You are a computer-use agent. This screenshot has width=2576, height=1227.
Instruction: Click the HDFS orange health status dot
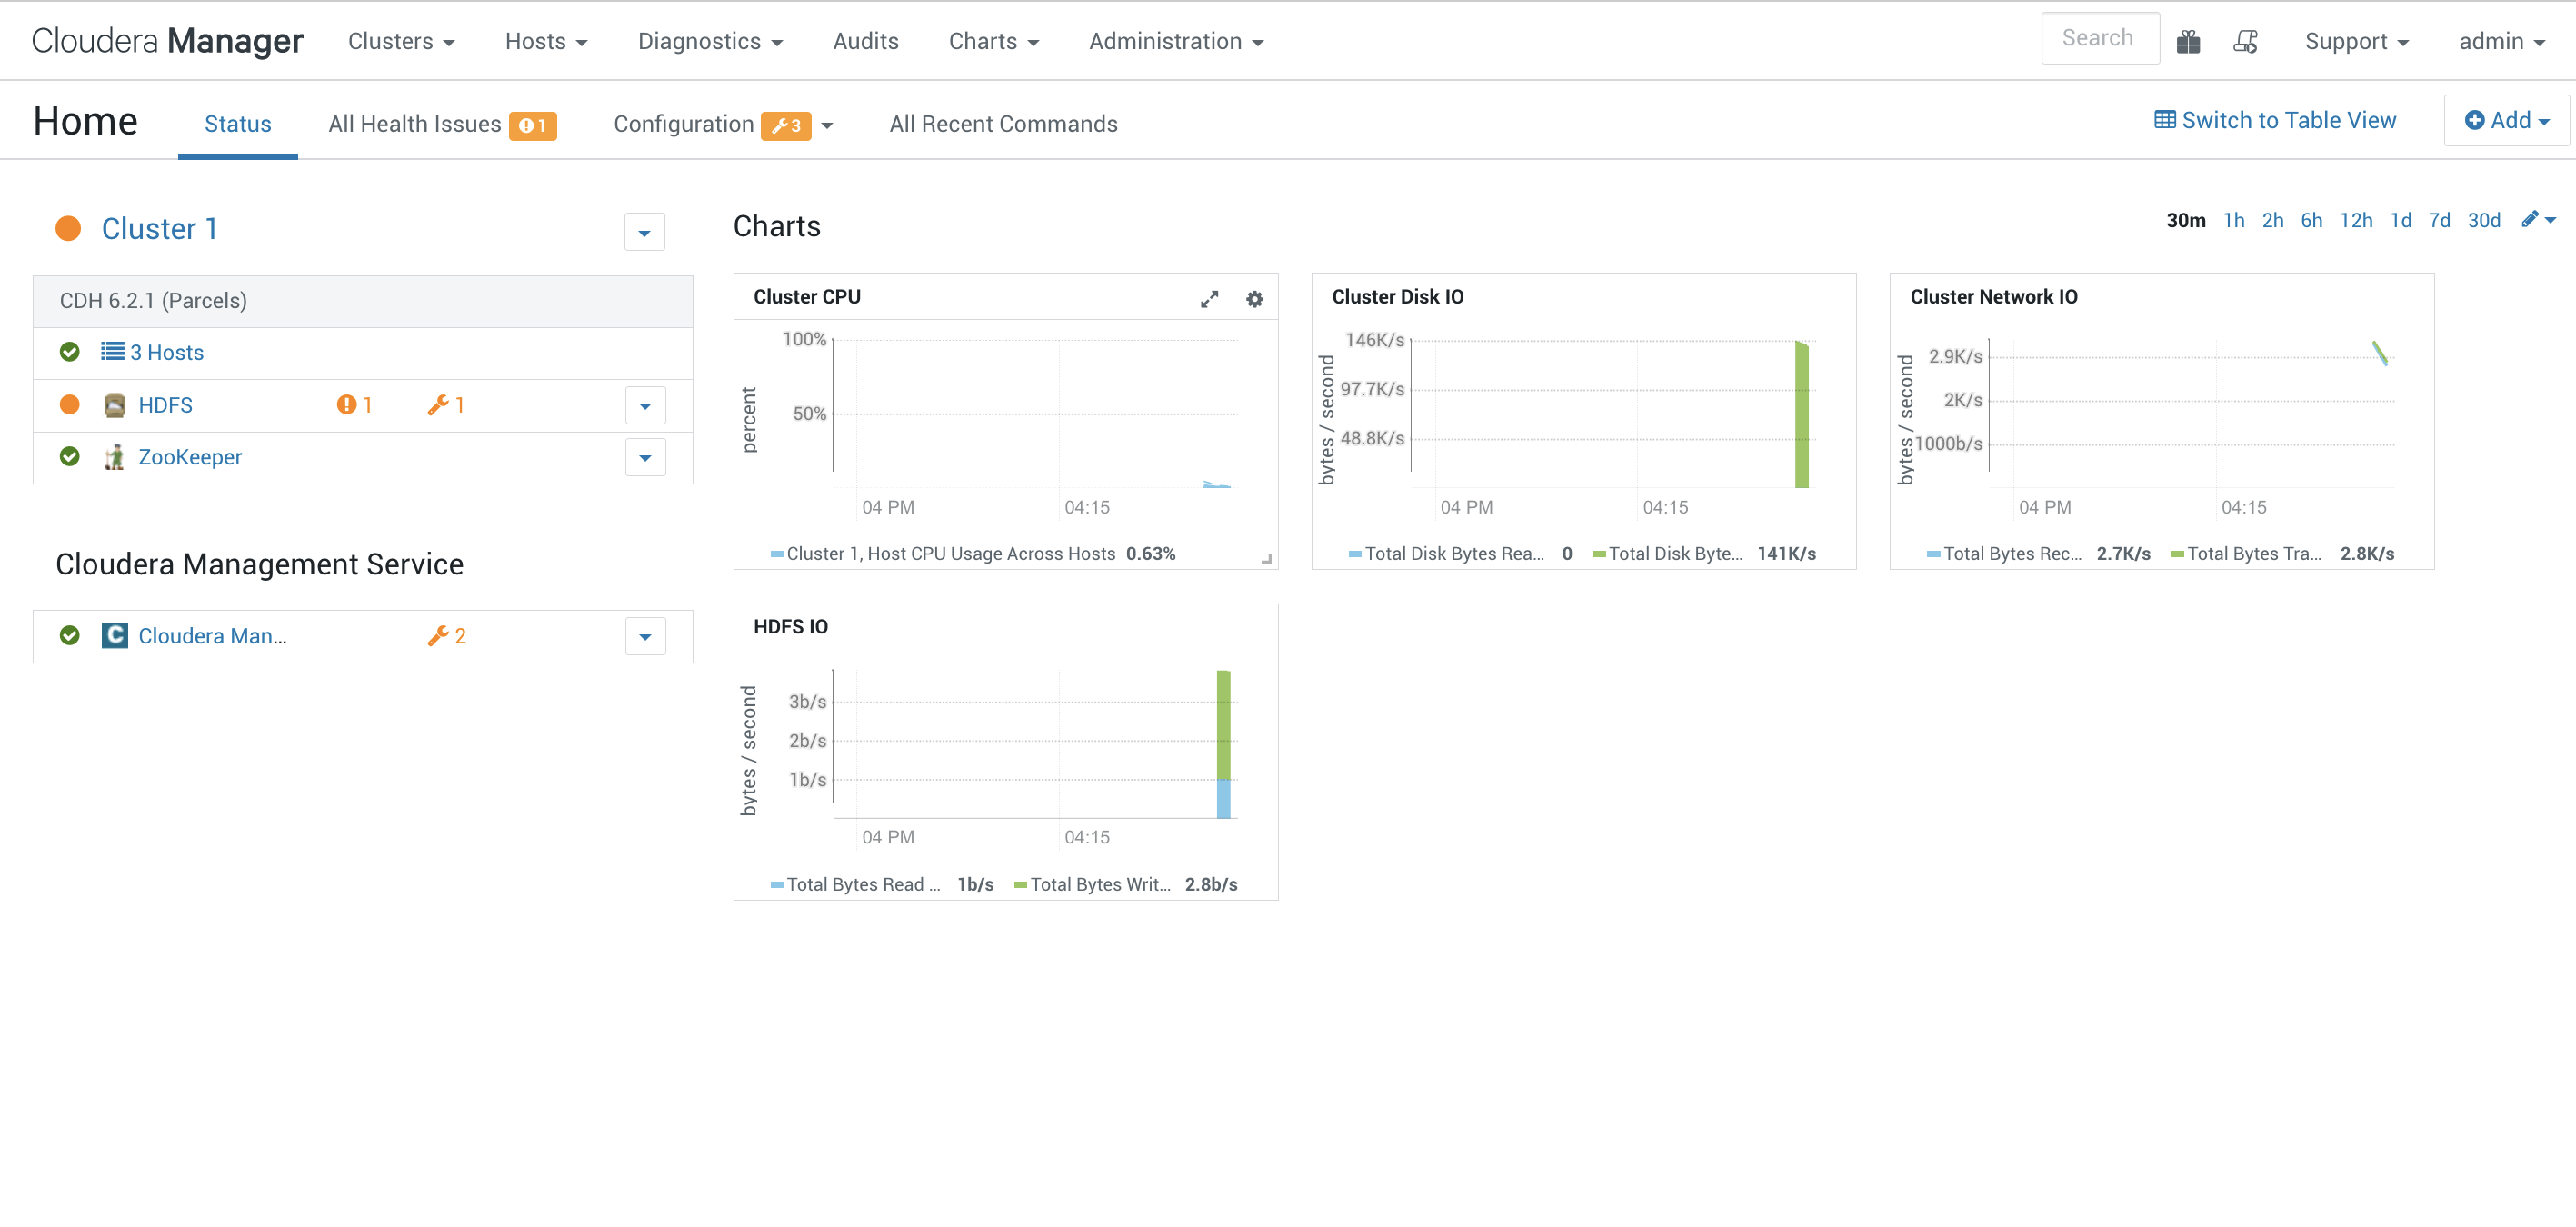click(69, 404)
